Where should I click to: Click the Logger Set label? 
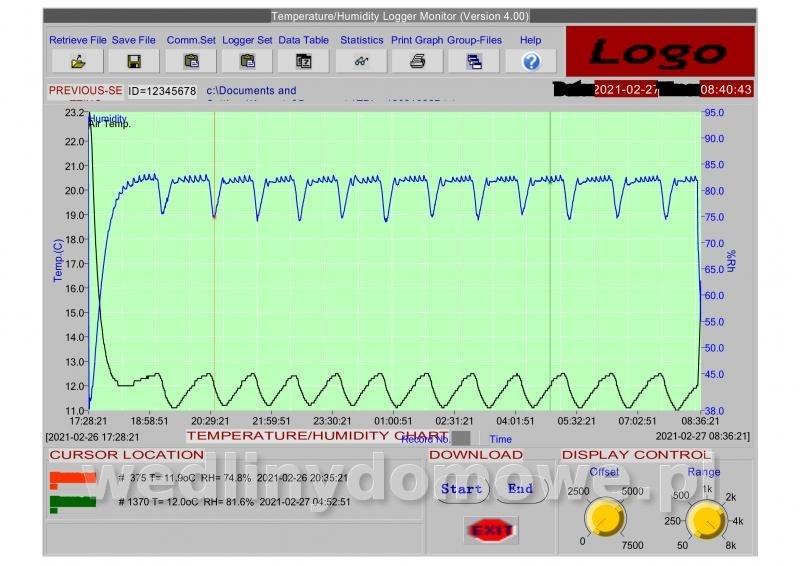247,40
